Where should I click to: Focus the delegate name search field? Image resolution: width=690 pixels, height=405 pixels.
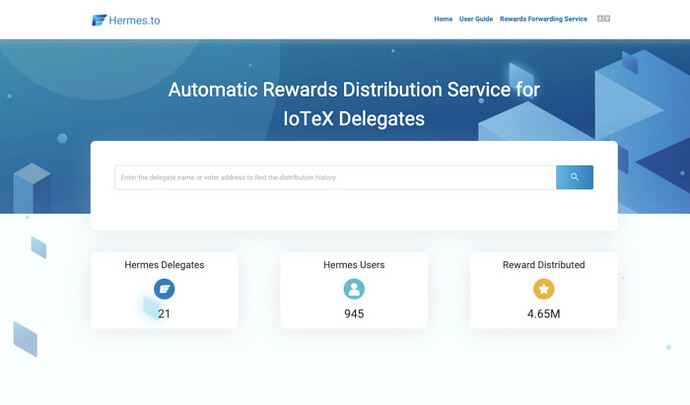[x=335, y=177]
